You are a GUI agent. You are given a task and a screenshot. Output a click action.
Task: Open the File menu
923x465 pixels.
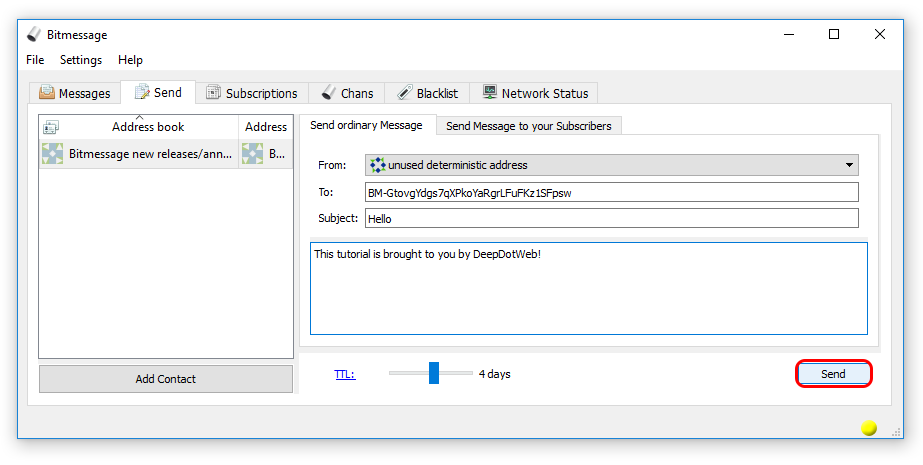[x=35, y=60]
